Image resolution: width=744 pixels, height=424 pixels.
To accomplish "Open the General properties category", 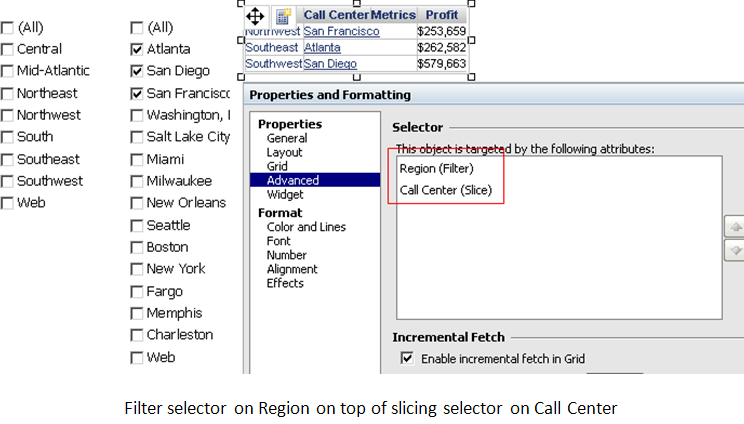I will coord(287,138).
